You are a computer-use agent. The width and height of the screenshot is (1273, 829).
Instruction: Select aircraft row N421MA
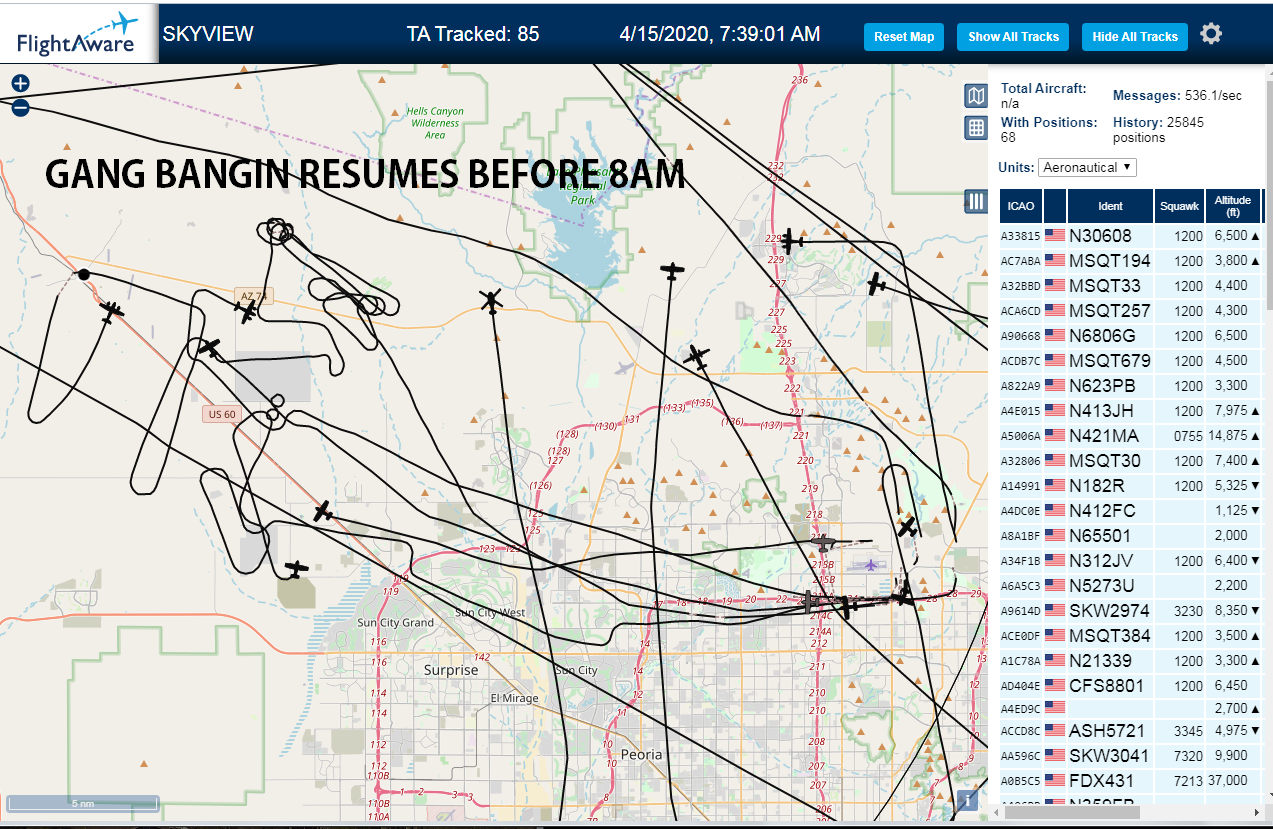pos(1130,436)
